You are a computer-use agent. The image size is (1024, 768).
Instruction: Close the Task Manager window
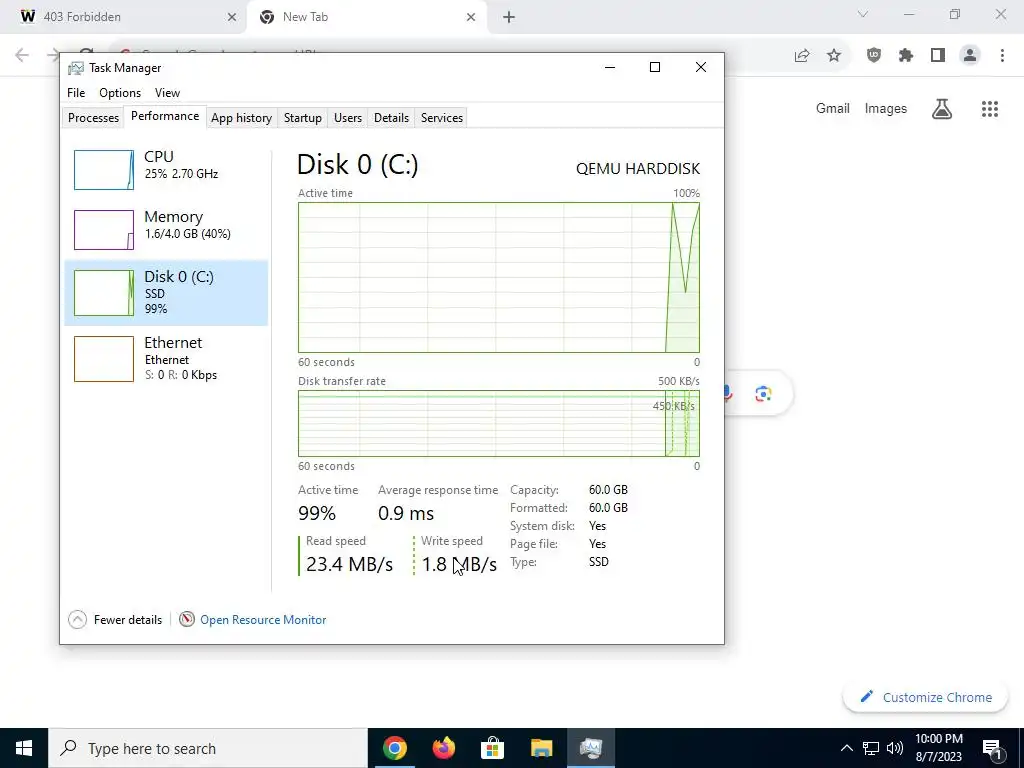pos(701,67)
